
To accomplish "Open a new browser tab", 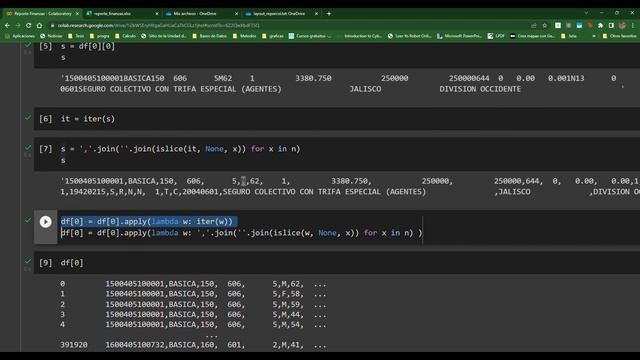I will click(329, 13).
